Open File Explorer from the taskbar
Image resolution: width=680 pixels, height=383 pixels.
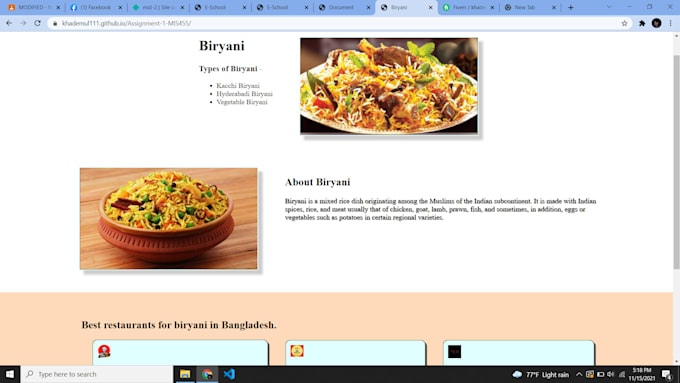(185, 374)
